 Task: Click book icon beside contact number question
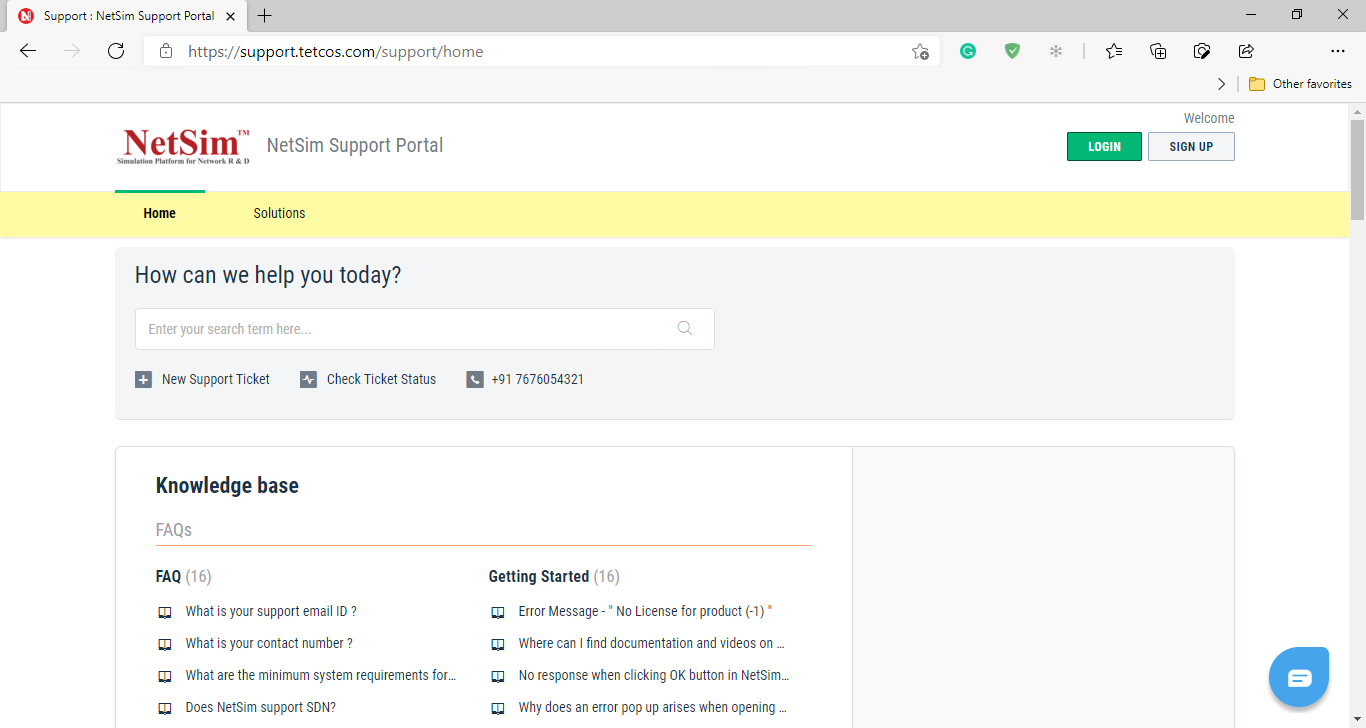pos(165,644)
